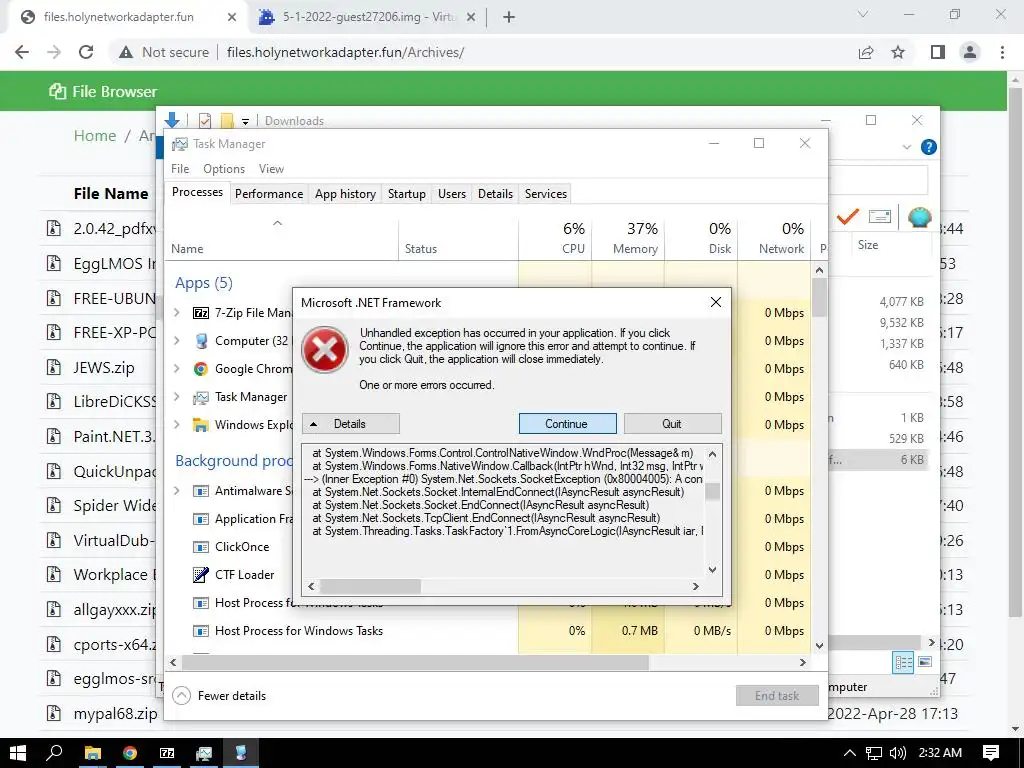
Task: Sort by the Network column header
Action: [775, 238]
